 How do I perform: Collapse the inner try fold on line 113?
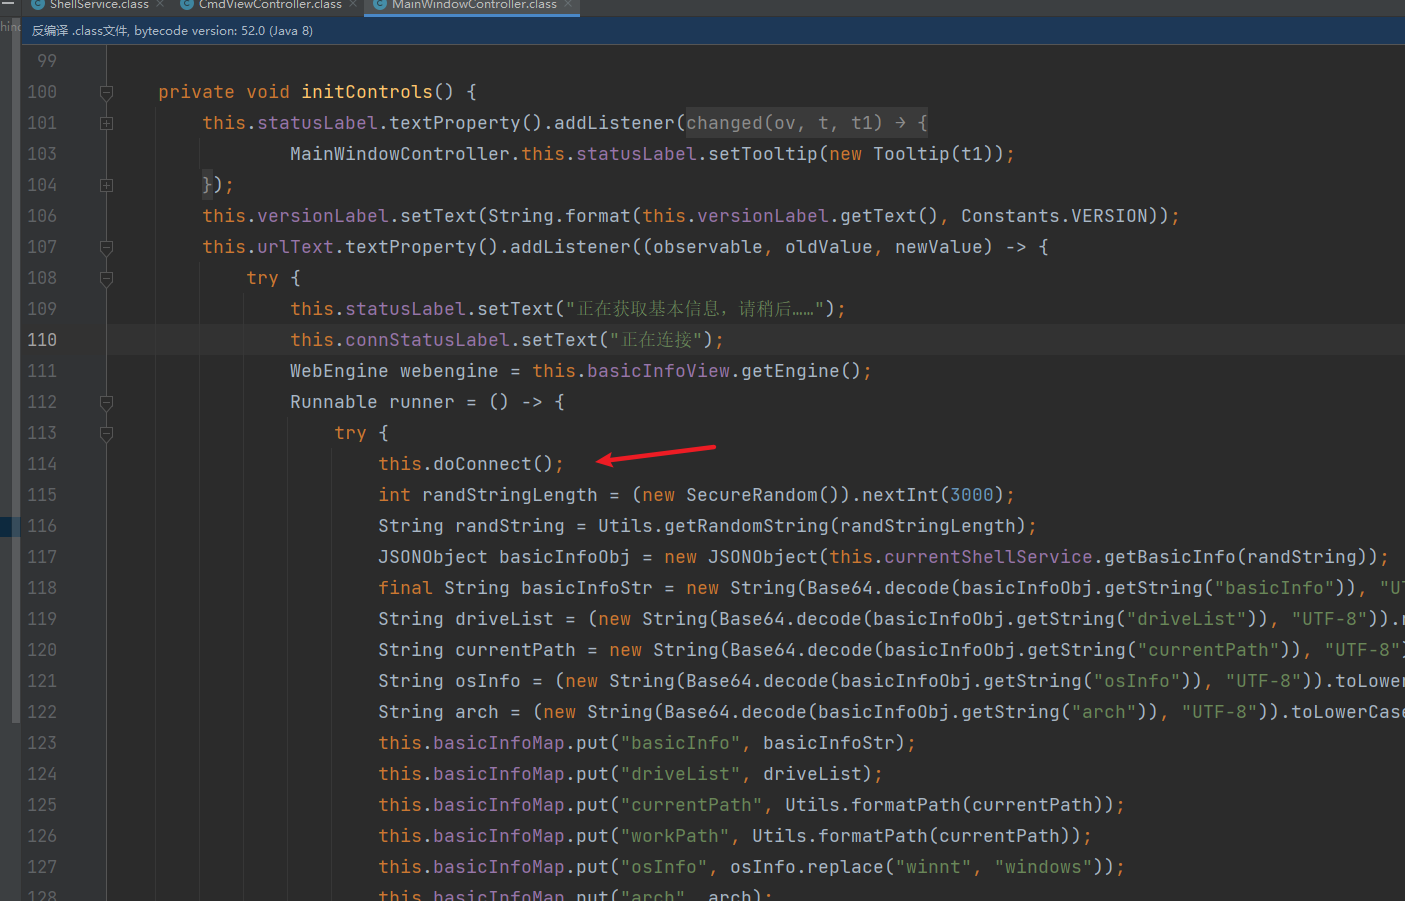(x=106, y=433)
